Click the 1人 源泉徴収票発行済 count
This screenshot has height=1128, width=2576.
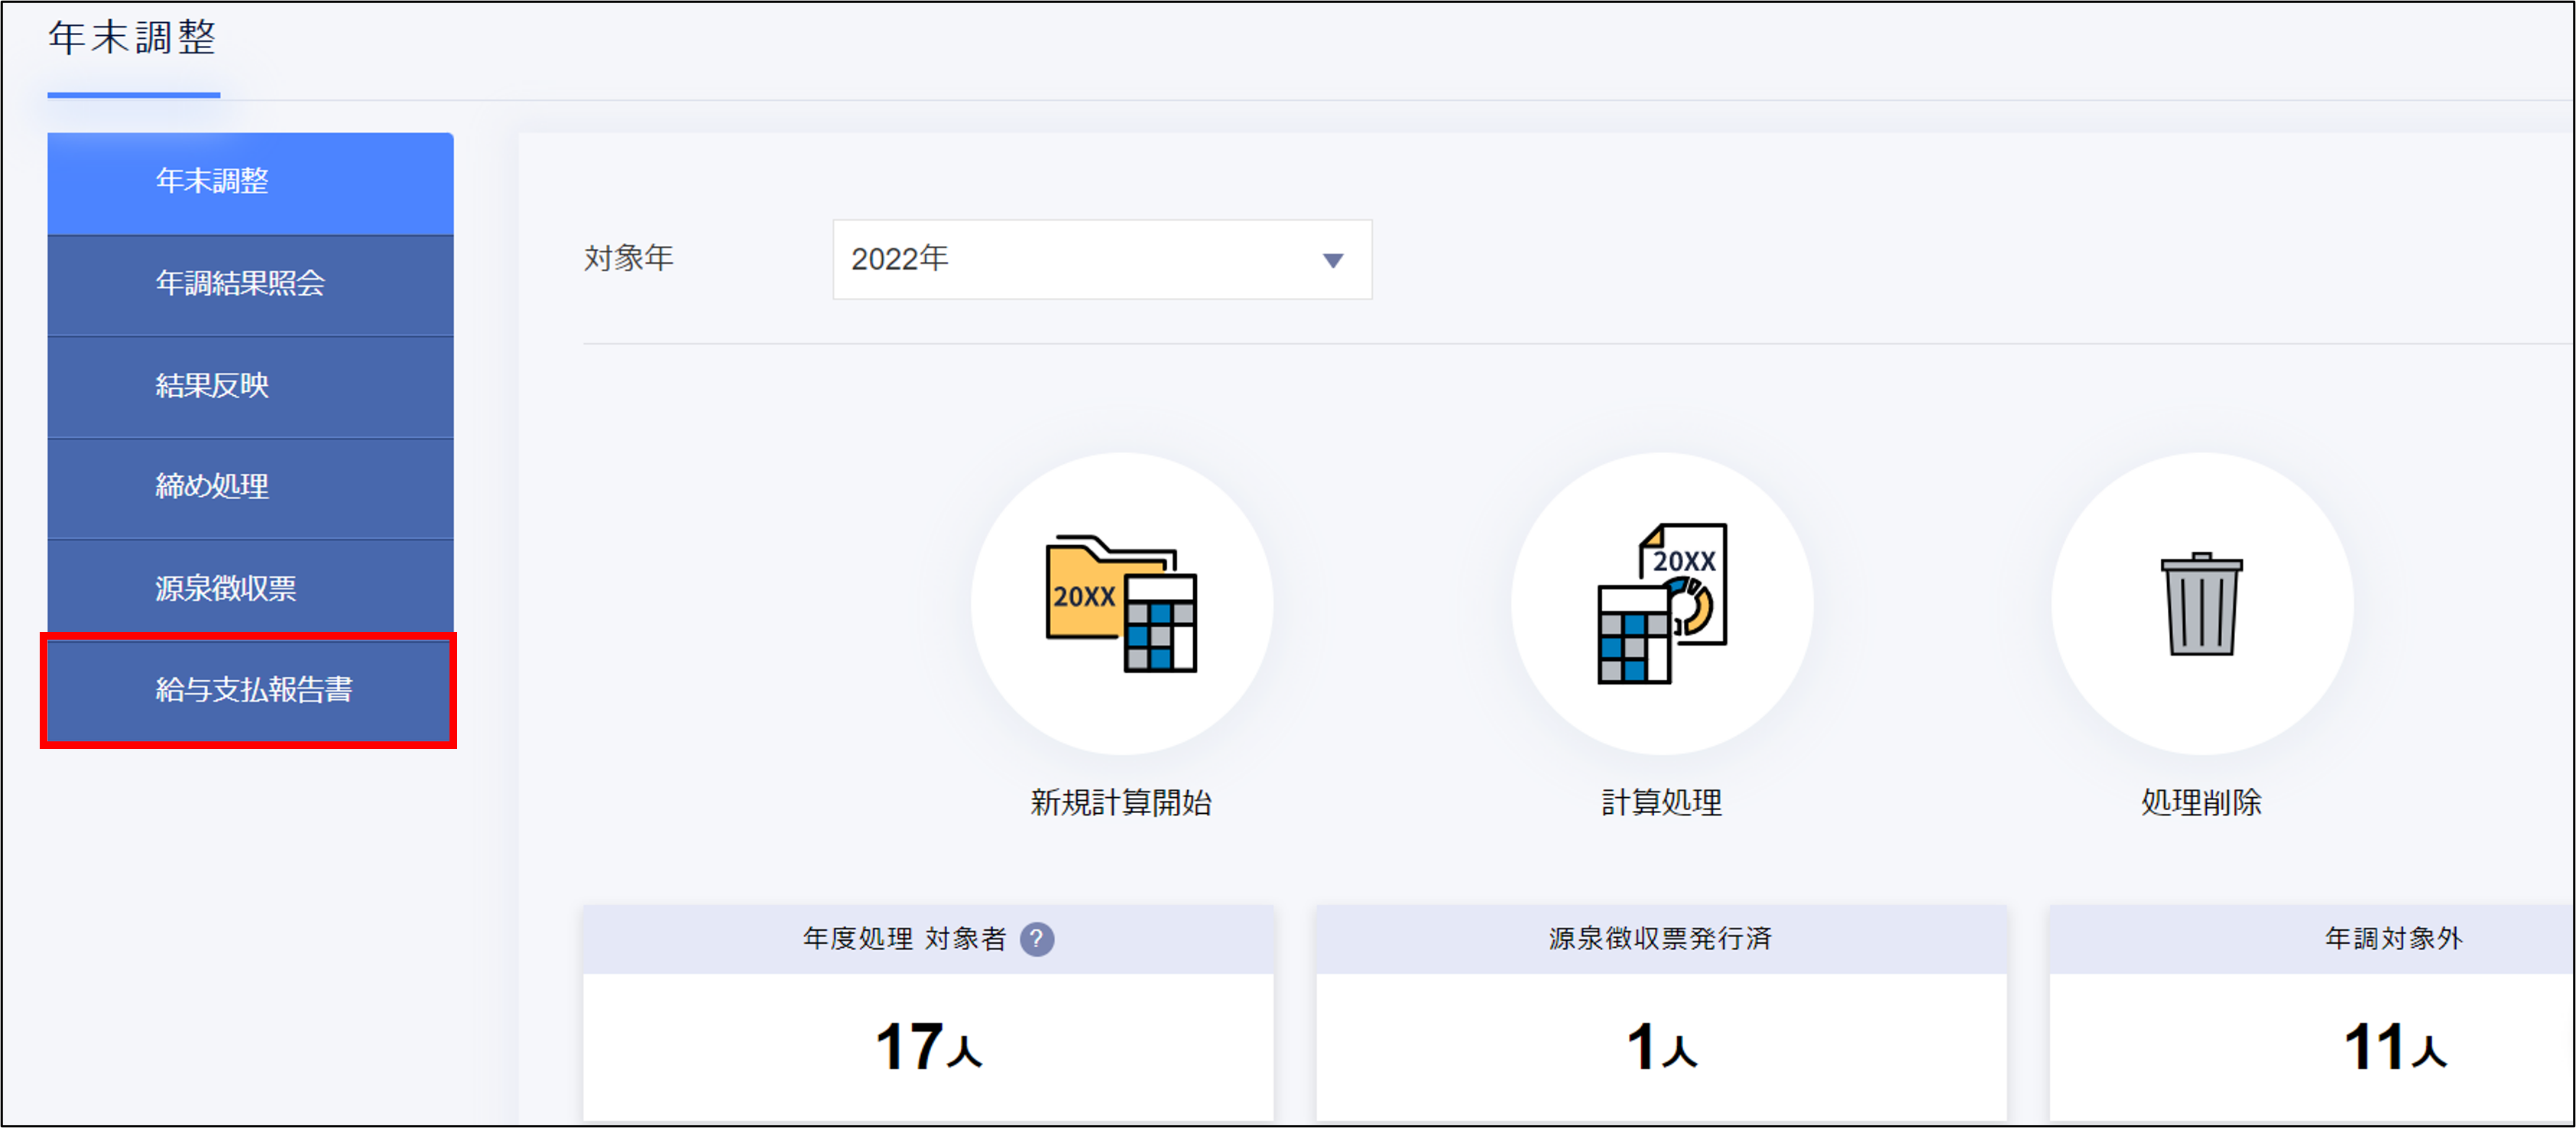[1661, 1047]
